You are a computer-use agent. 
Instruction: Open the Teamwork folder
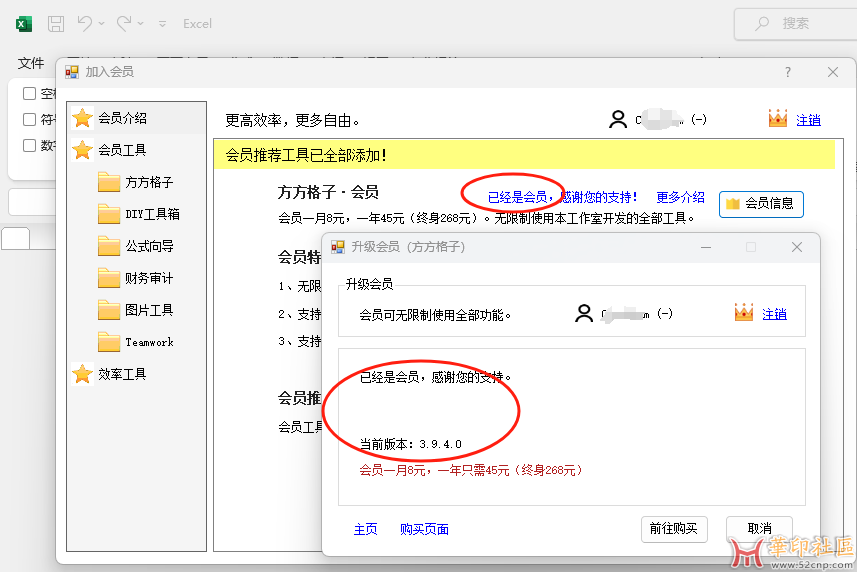(x=148, y=342)
